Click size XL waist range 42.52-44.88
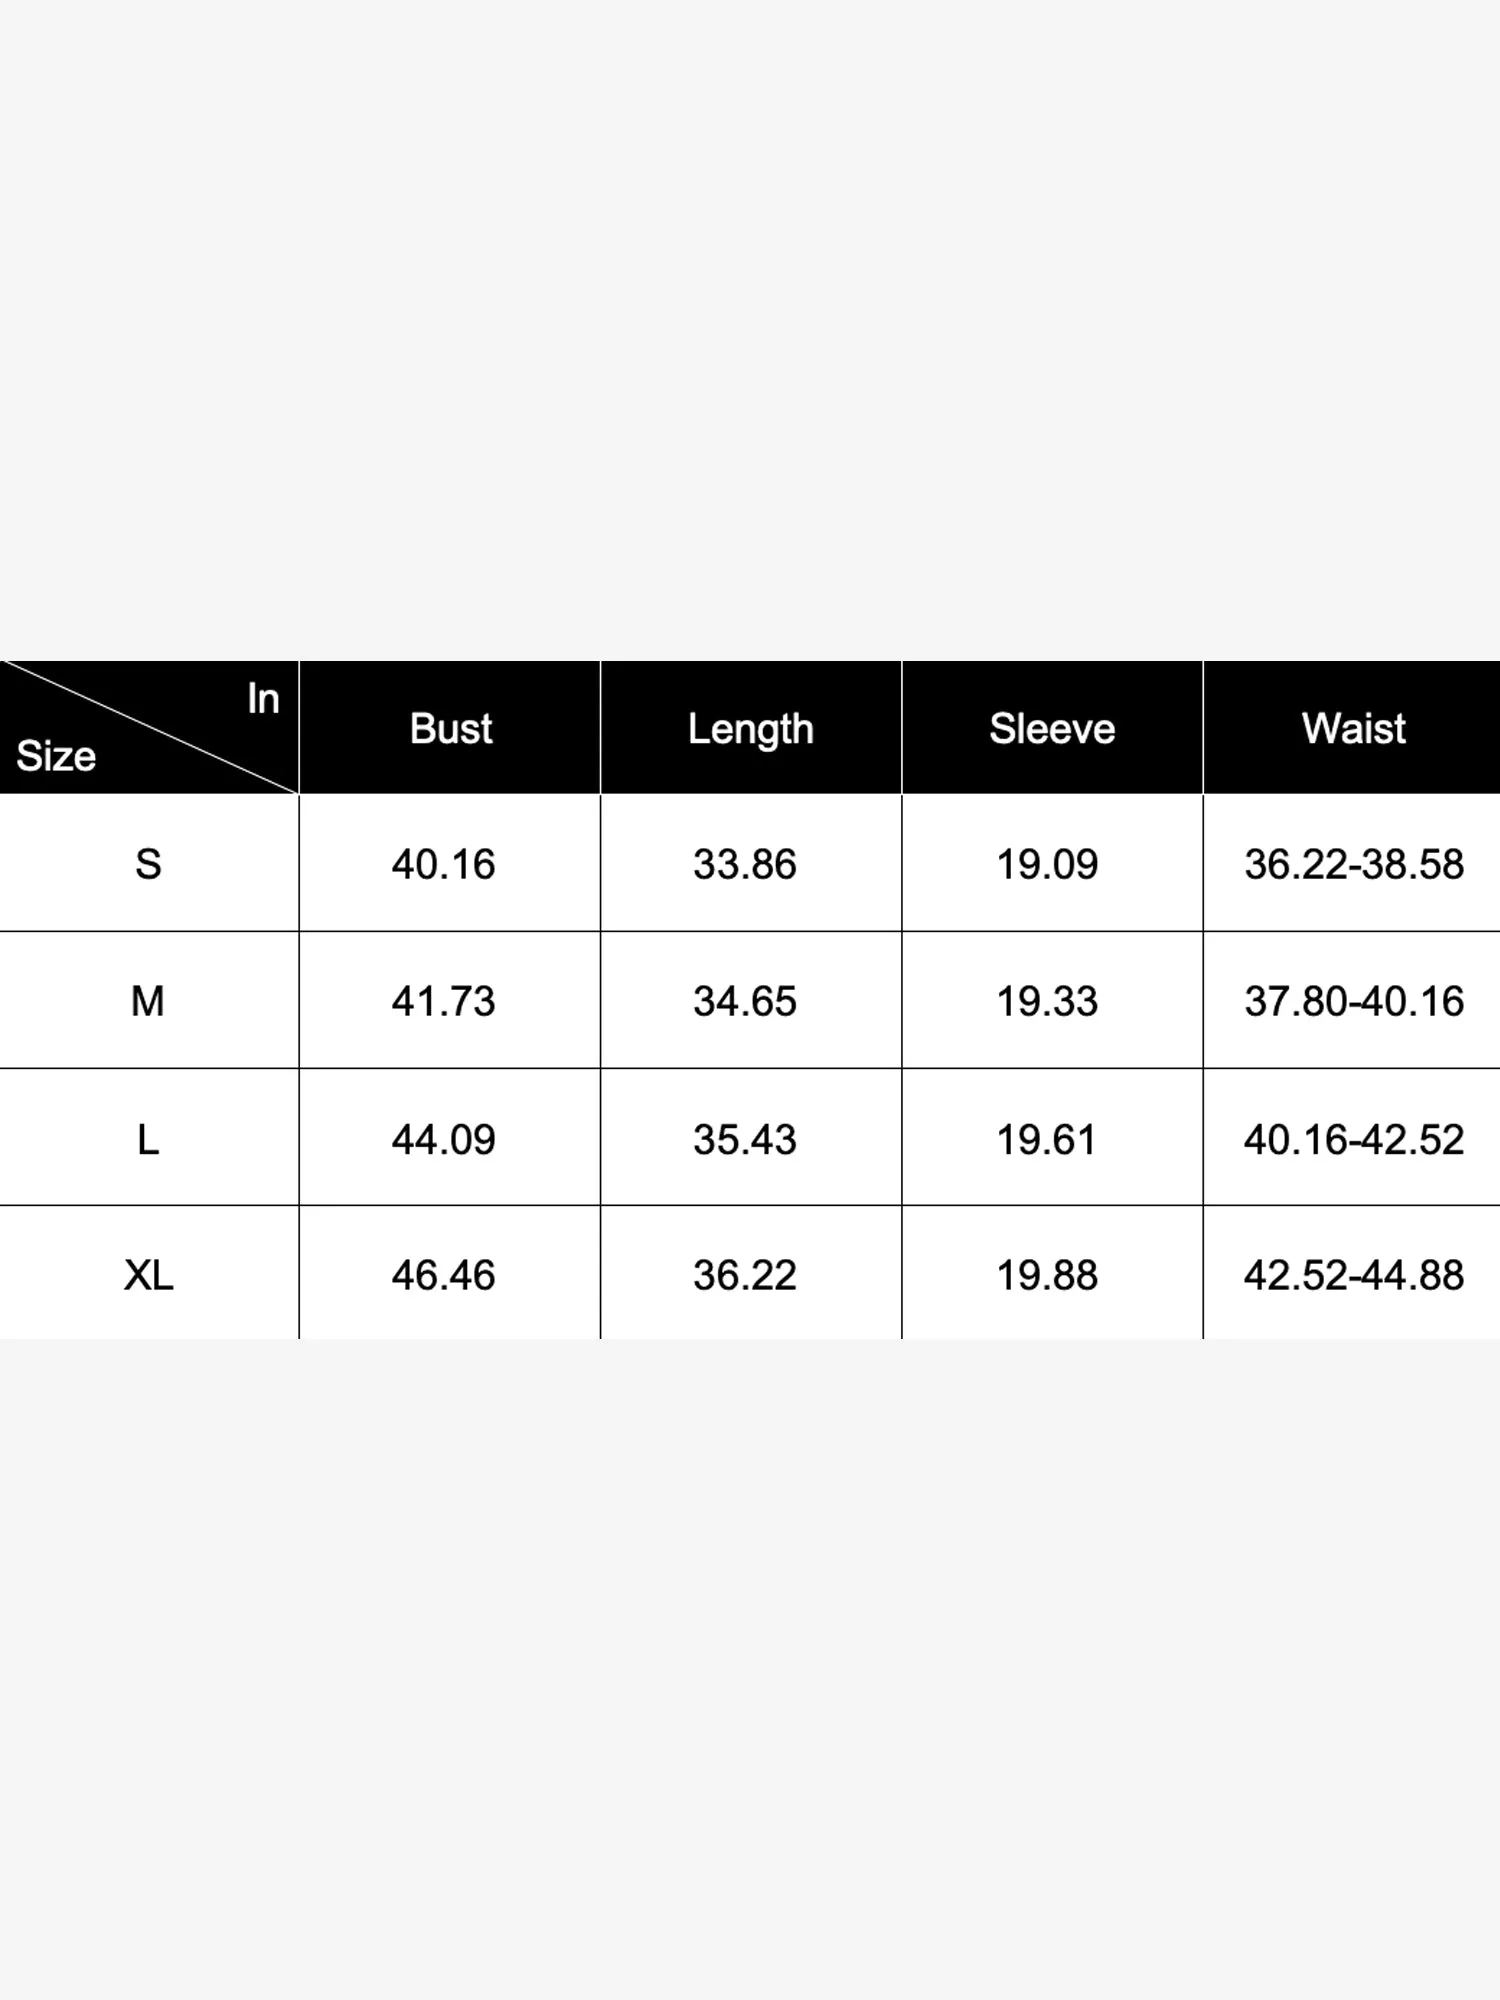Viewport: 1500px width, 2000px height. 1354,1275
